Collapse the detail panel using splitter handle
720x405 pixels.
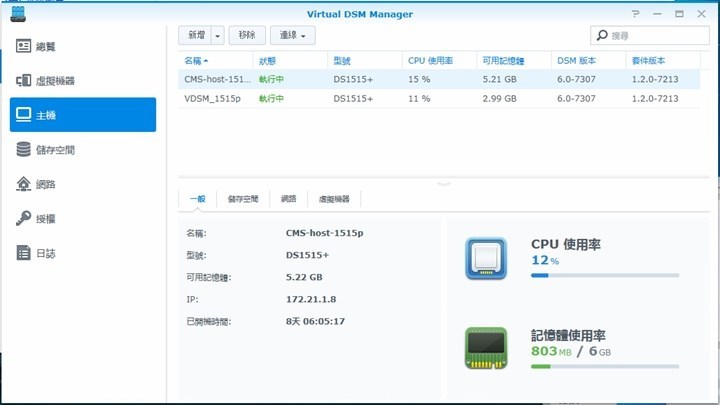pos(441,183)
